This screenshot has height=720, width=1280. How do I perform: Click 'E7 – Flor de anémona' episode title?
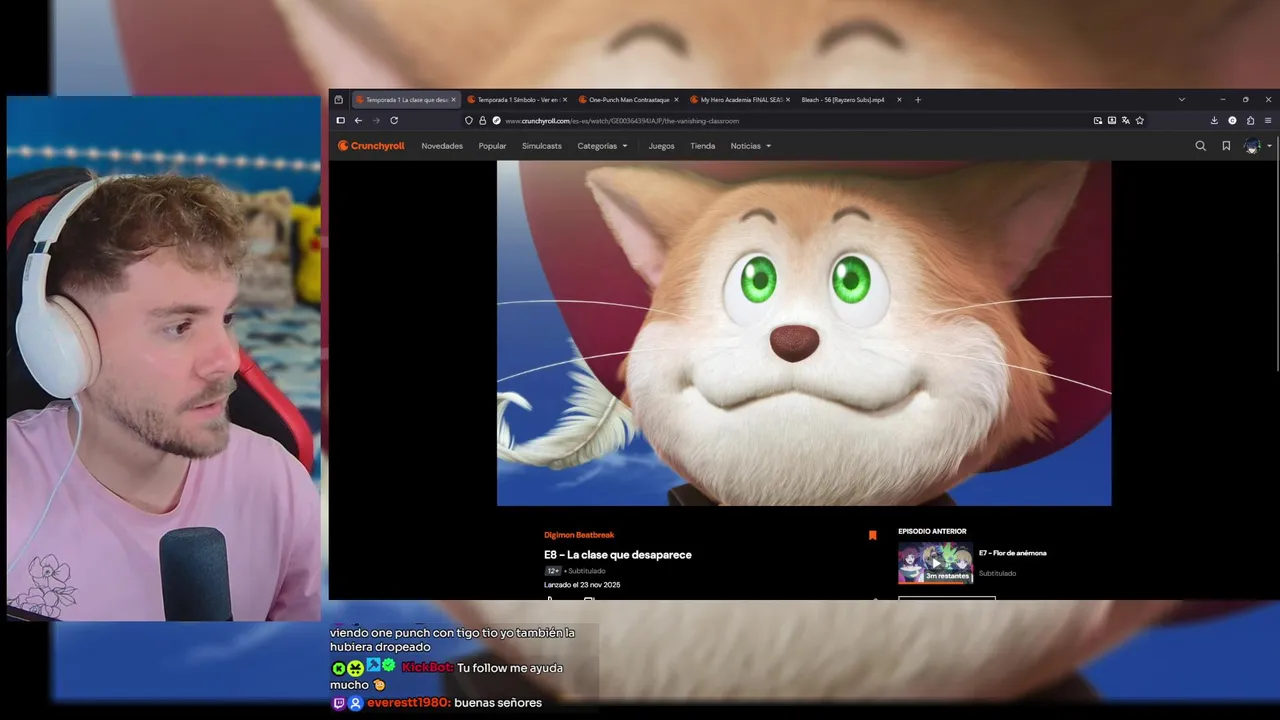[1013, 553]
